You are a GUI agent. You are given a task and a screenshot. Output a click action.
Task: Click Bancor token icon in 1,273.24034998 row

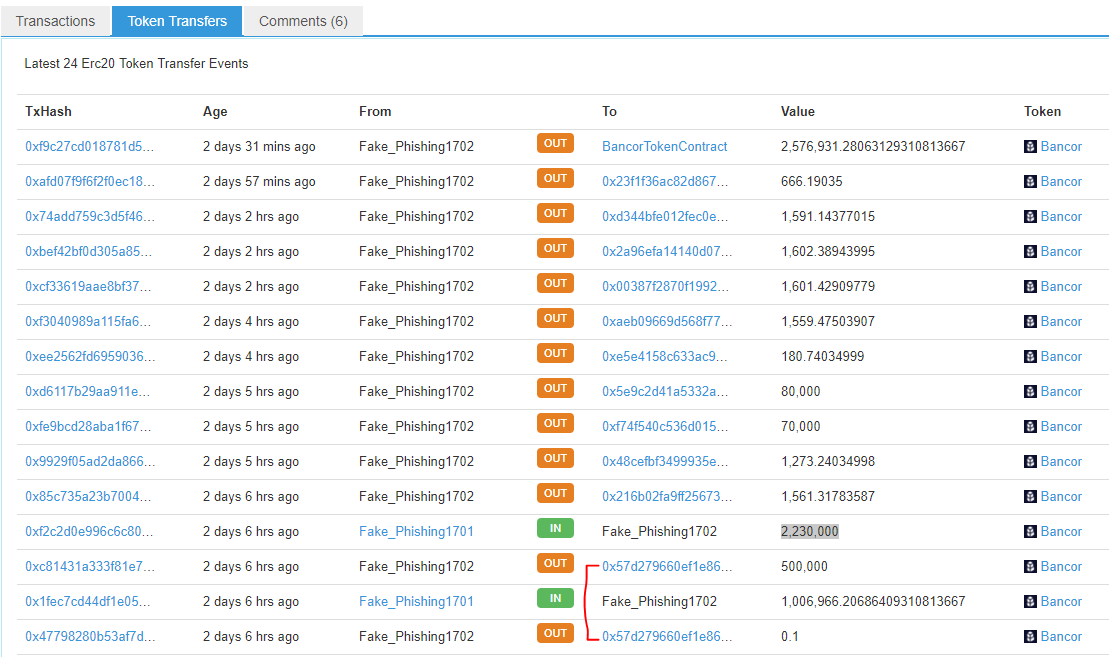click(1030, 461)
